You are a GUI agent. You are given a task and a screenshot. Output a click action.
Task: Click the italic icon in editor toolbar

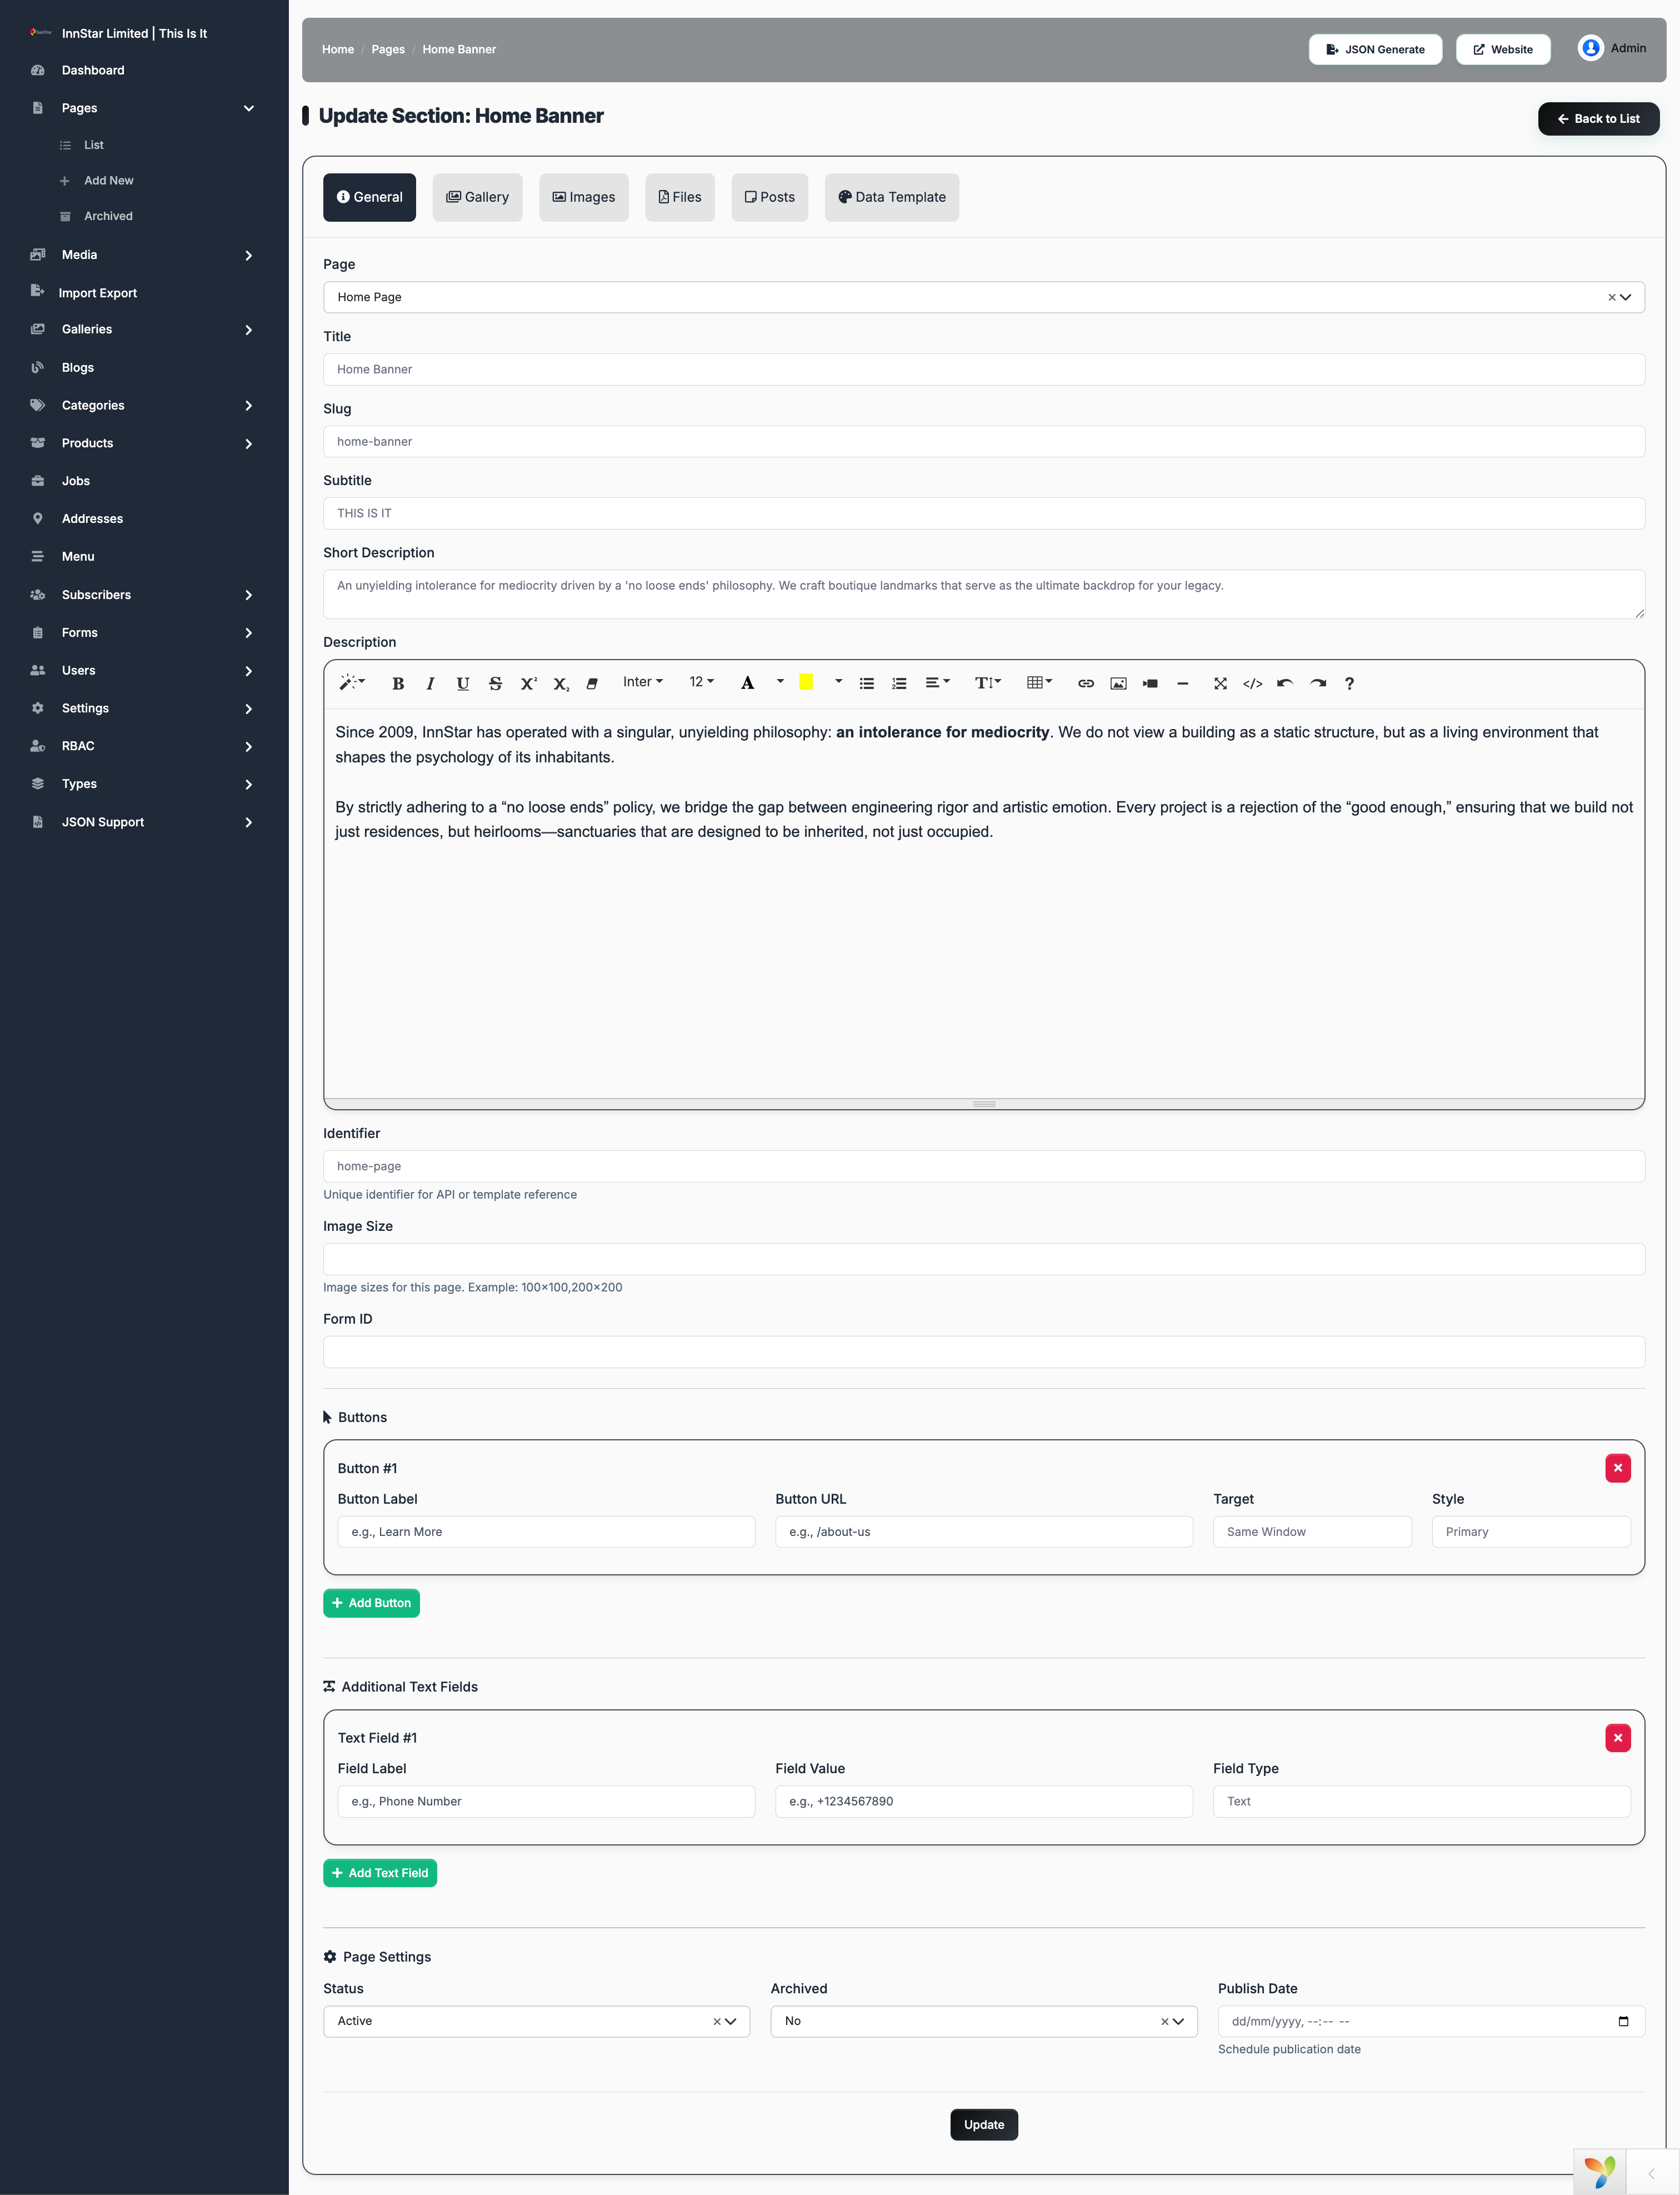click(430, 683)
